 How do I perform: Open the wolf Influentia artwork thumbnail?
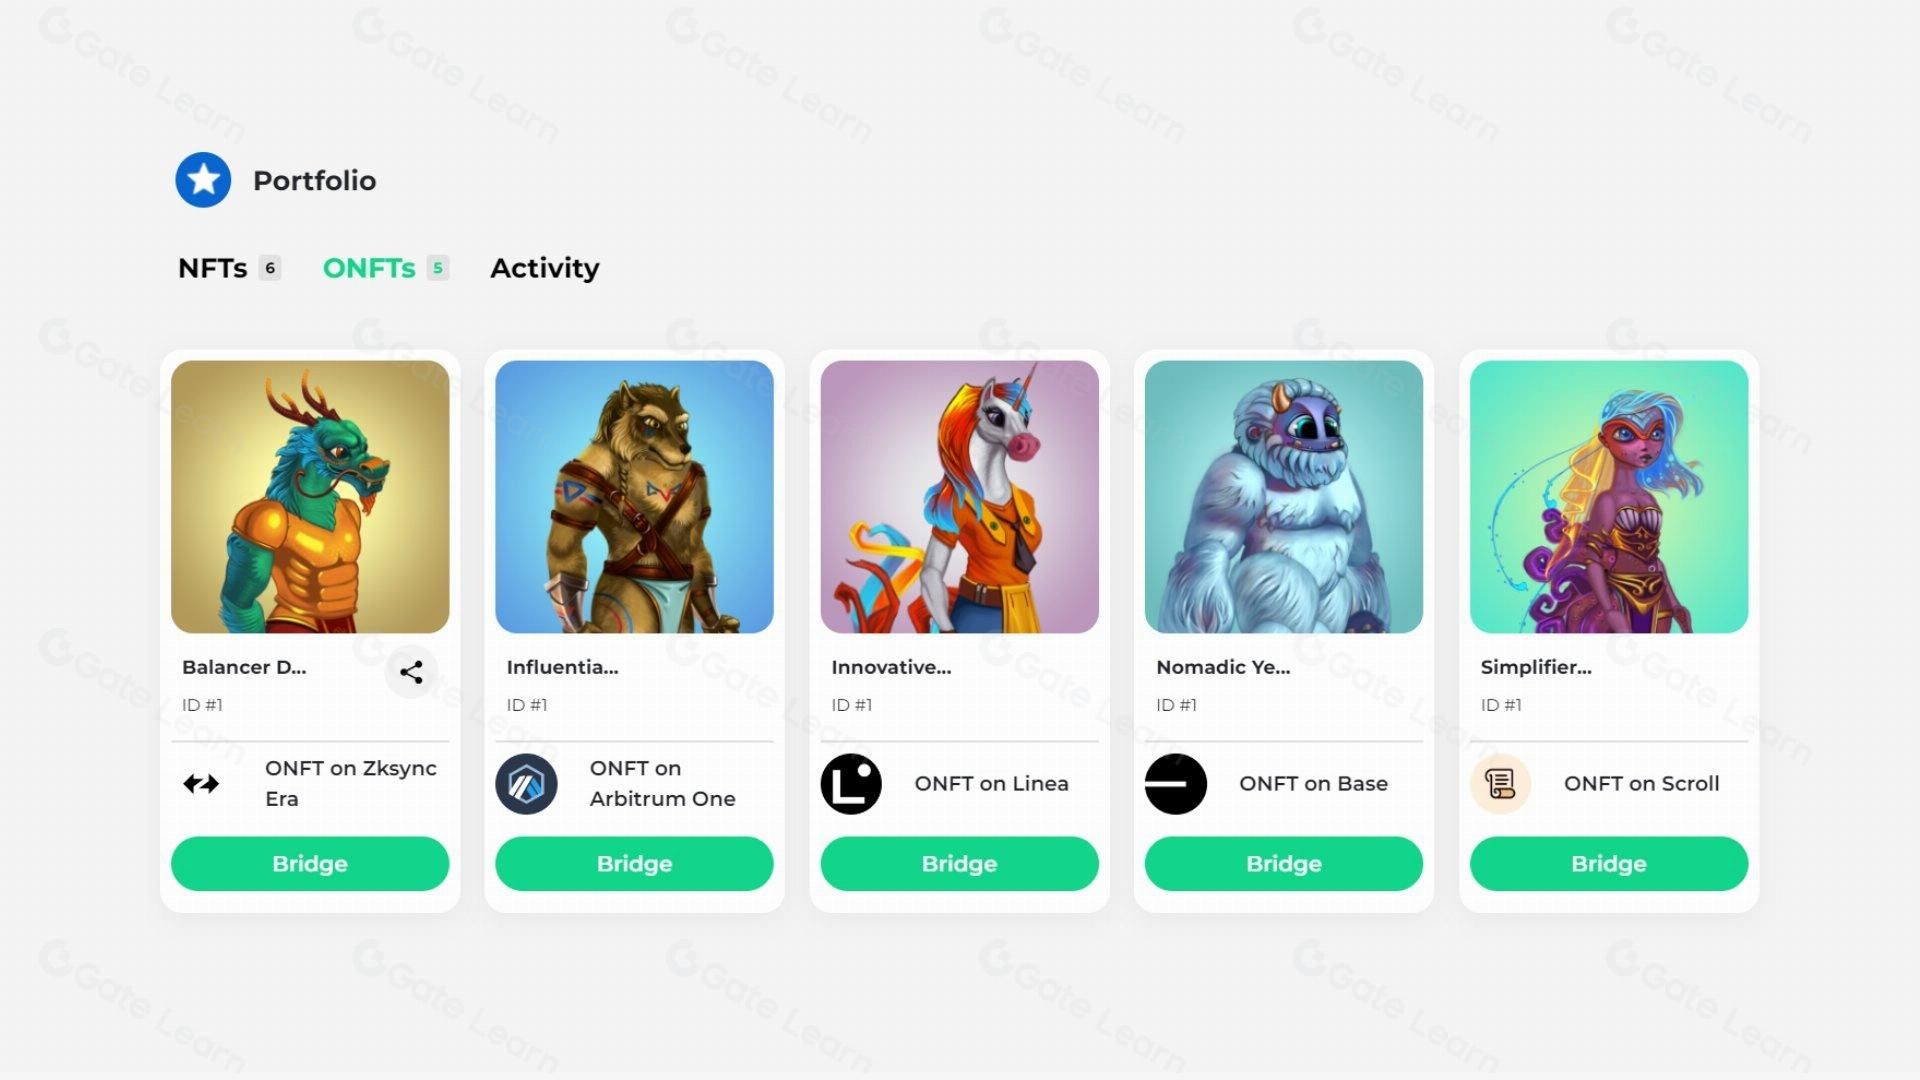(x=634, y=497)
